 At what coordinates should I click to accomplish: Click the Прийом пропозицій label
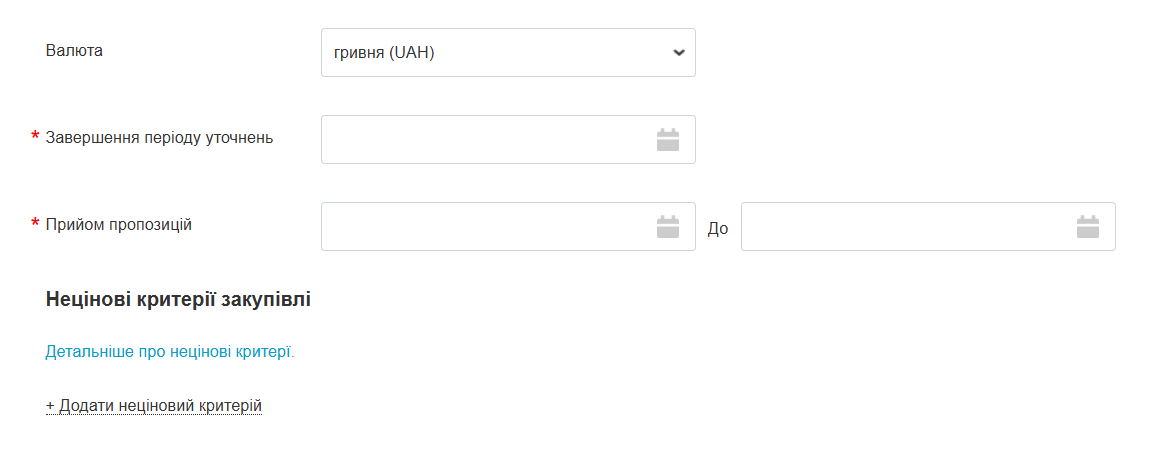tap(118, 224)
